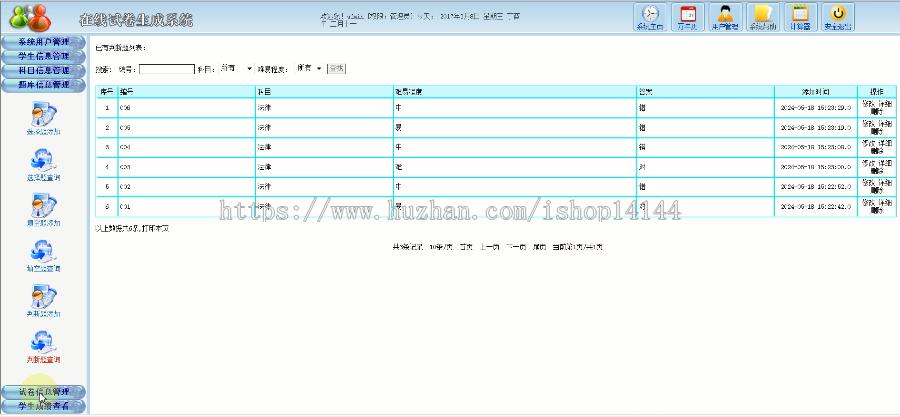Viewport: 900px width, 417px height.
Task: Click 修改 for question 002
Action: (868, 183)
